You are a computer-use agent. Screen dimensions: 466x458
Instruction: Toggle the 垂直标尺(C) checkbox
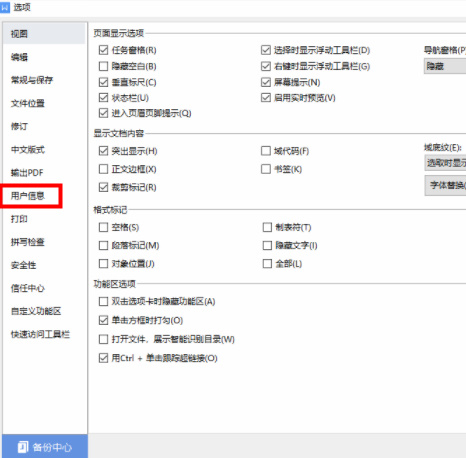pyautogui.click(x=103, y=82)
